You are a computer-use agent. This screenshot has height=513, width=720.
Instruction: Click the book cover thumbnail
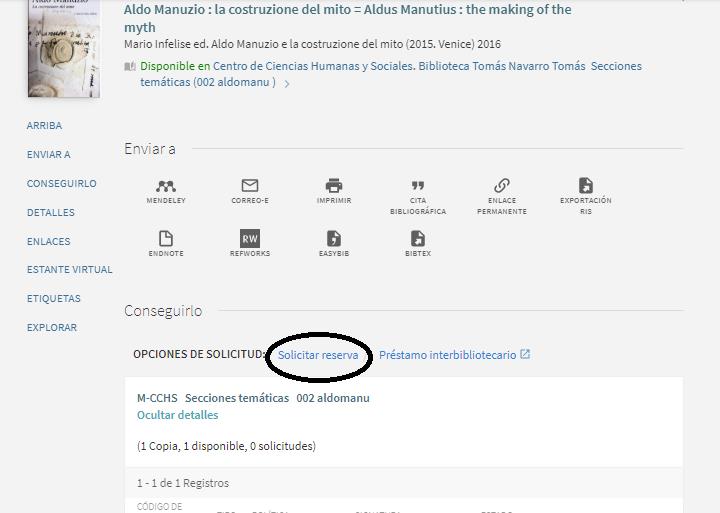(64, 48)
